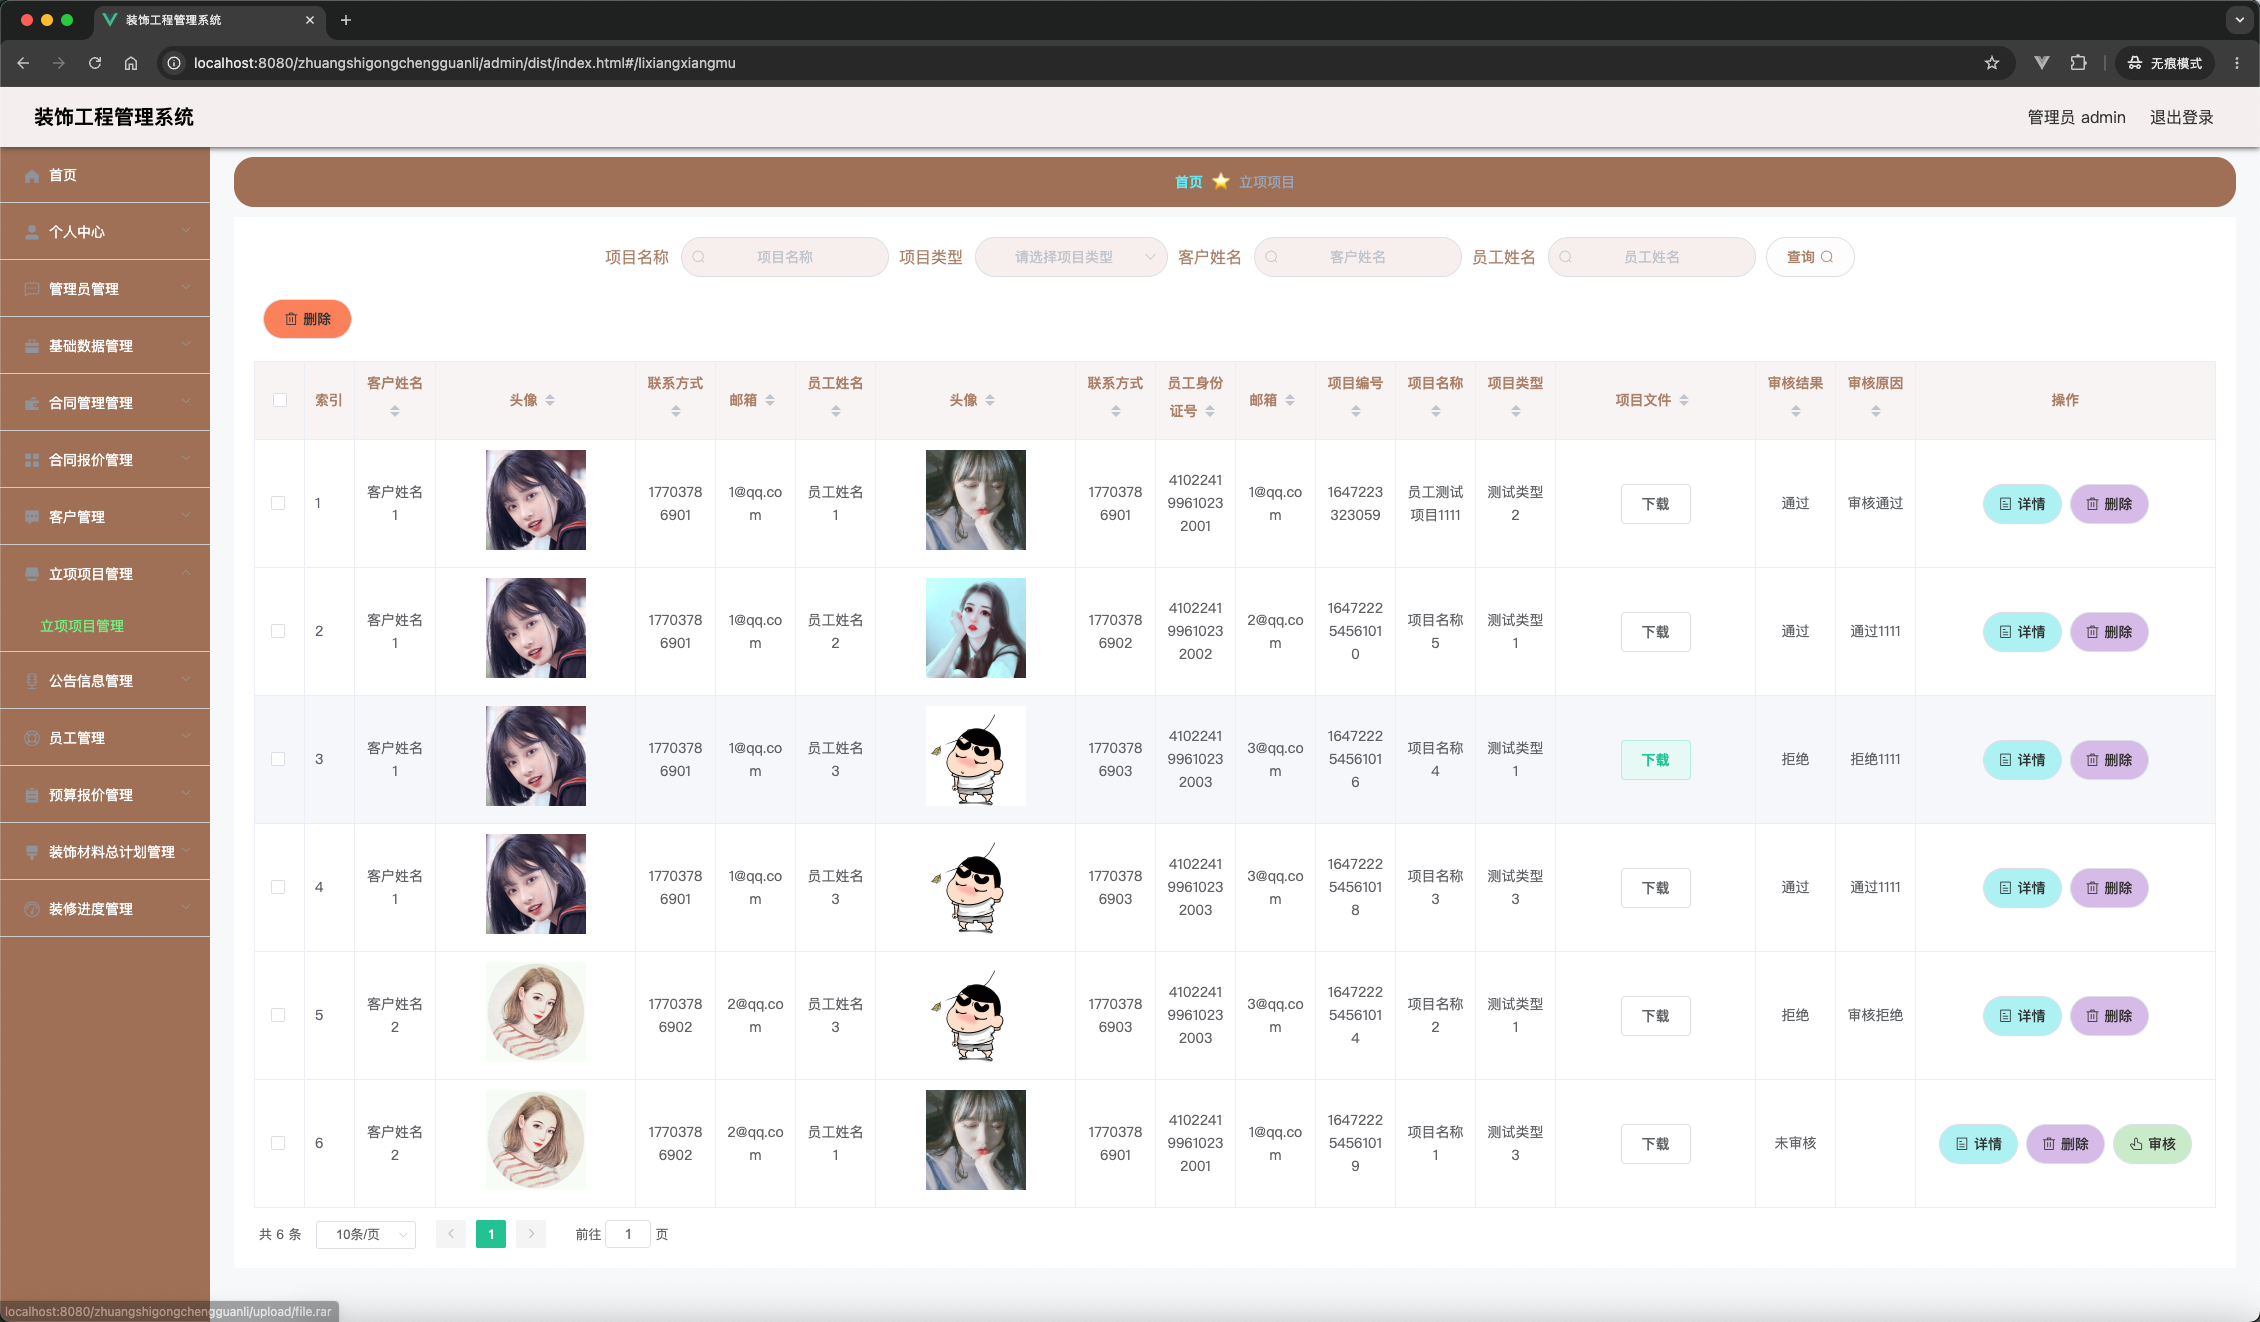This screenshot has height=1322, width=2260.
Task: Sort by 审核结果 column arrows
Action: (x=1796, y=411)
